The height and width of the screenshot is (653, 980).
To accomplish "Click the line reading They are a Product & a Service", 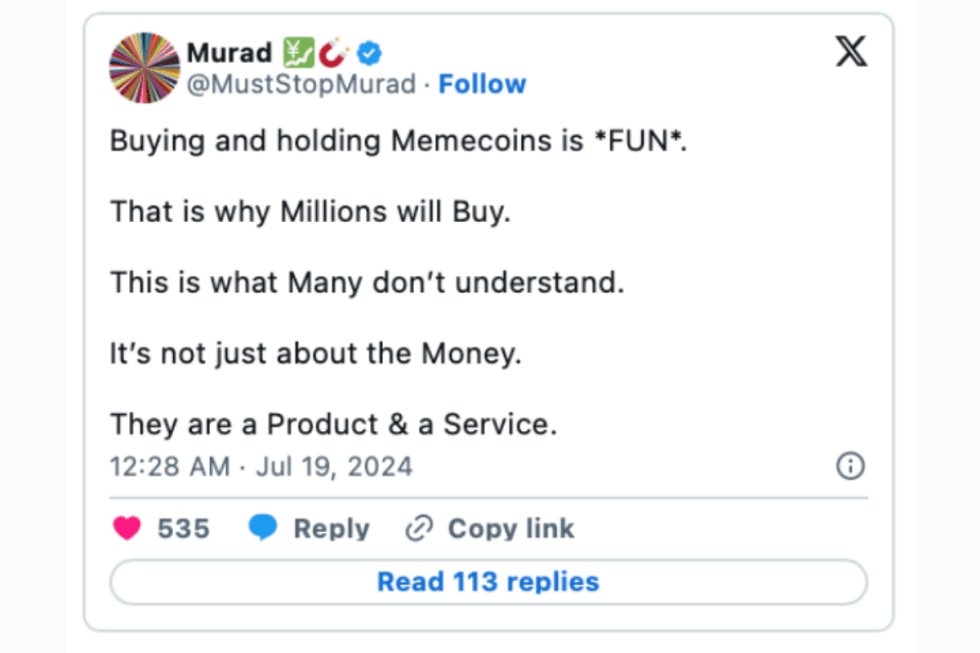I will point(333,424).
